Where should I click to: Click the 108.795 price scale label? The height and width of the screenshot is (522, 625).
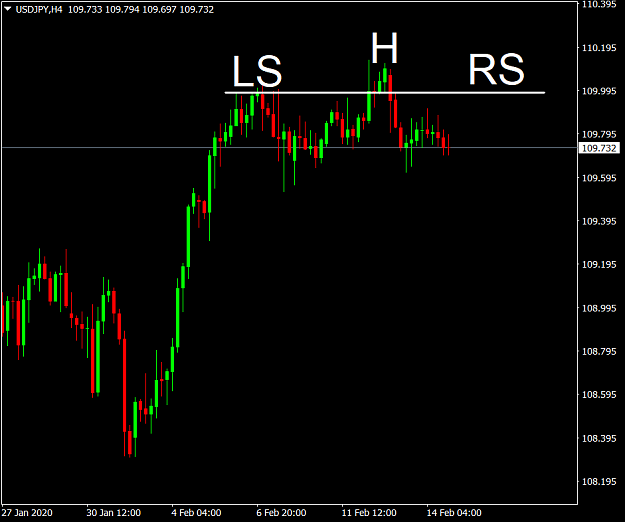click(599, 351)
